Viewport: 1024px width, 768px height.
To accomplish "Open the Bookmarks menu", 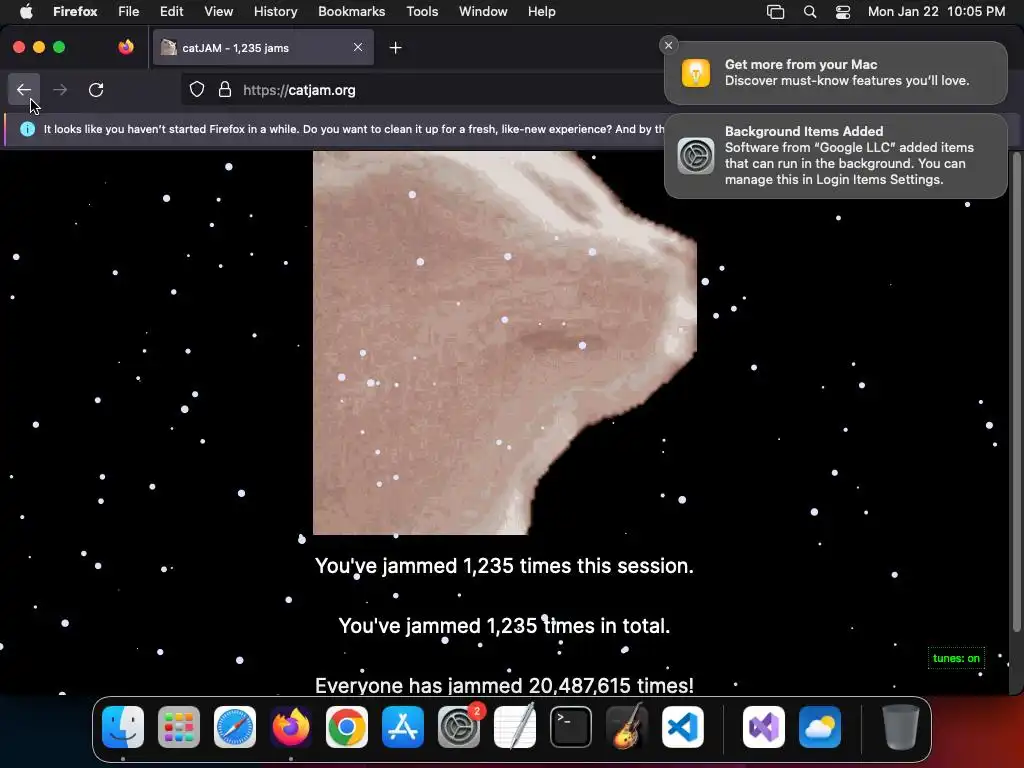I will (351, 11).
